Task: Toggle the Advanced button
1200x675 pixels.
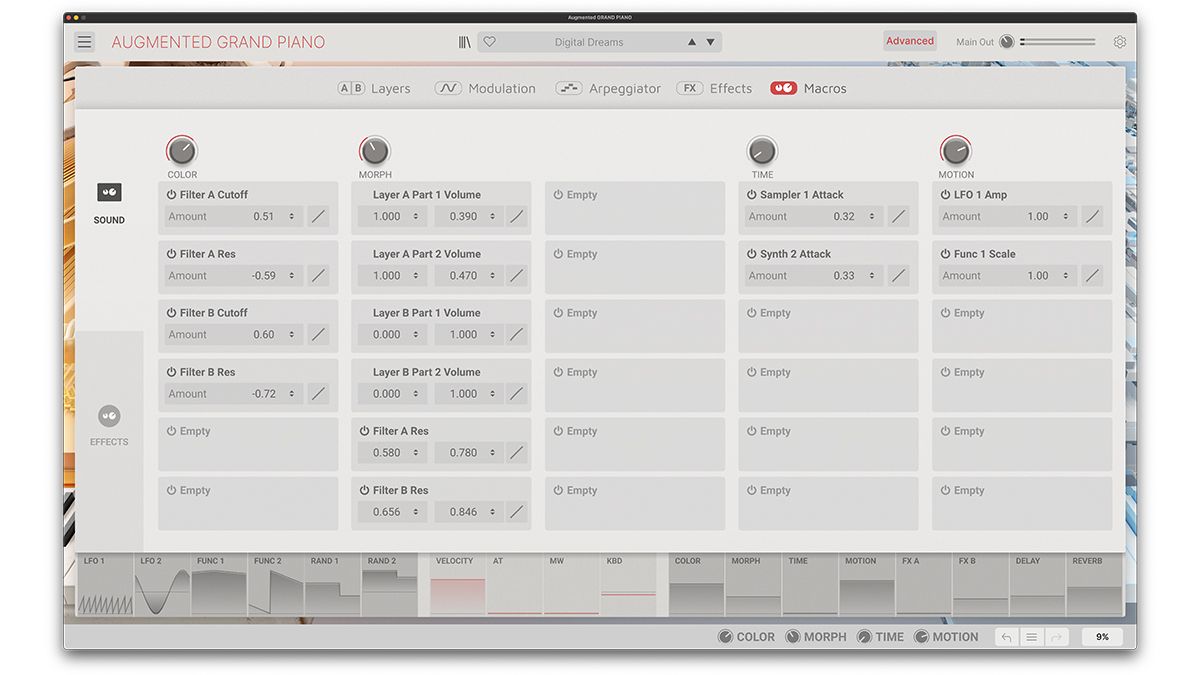Action: pyautogui.click(x=910, y=41)
